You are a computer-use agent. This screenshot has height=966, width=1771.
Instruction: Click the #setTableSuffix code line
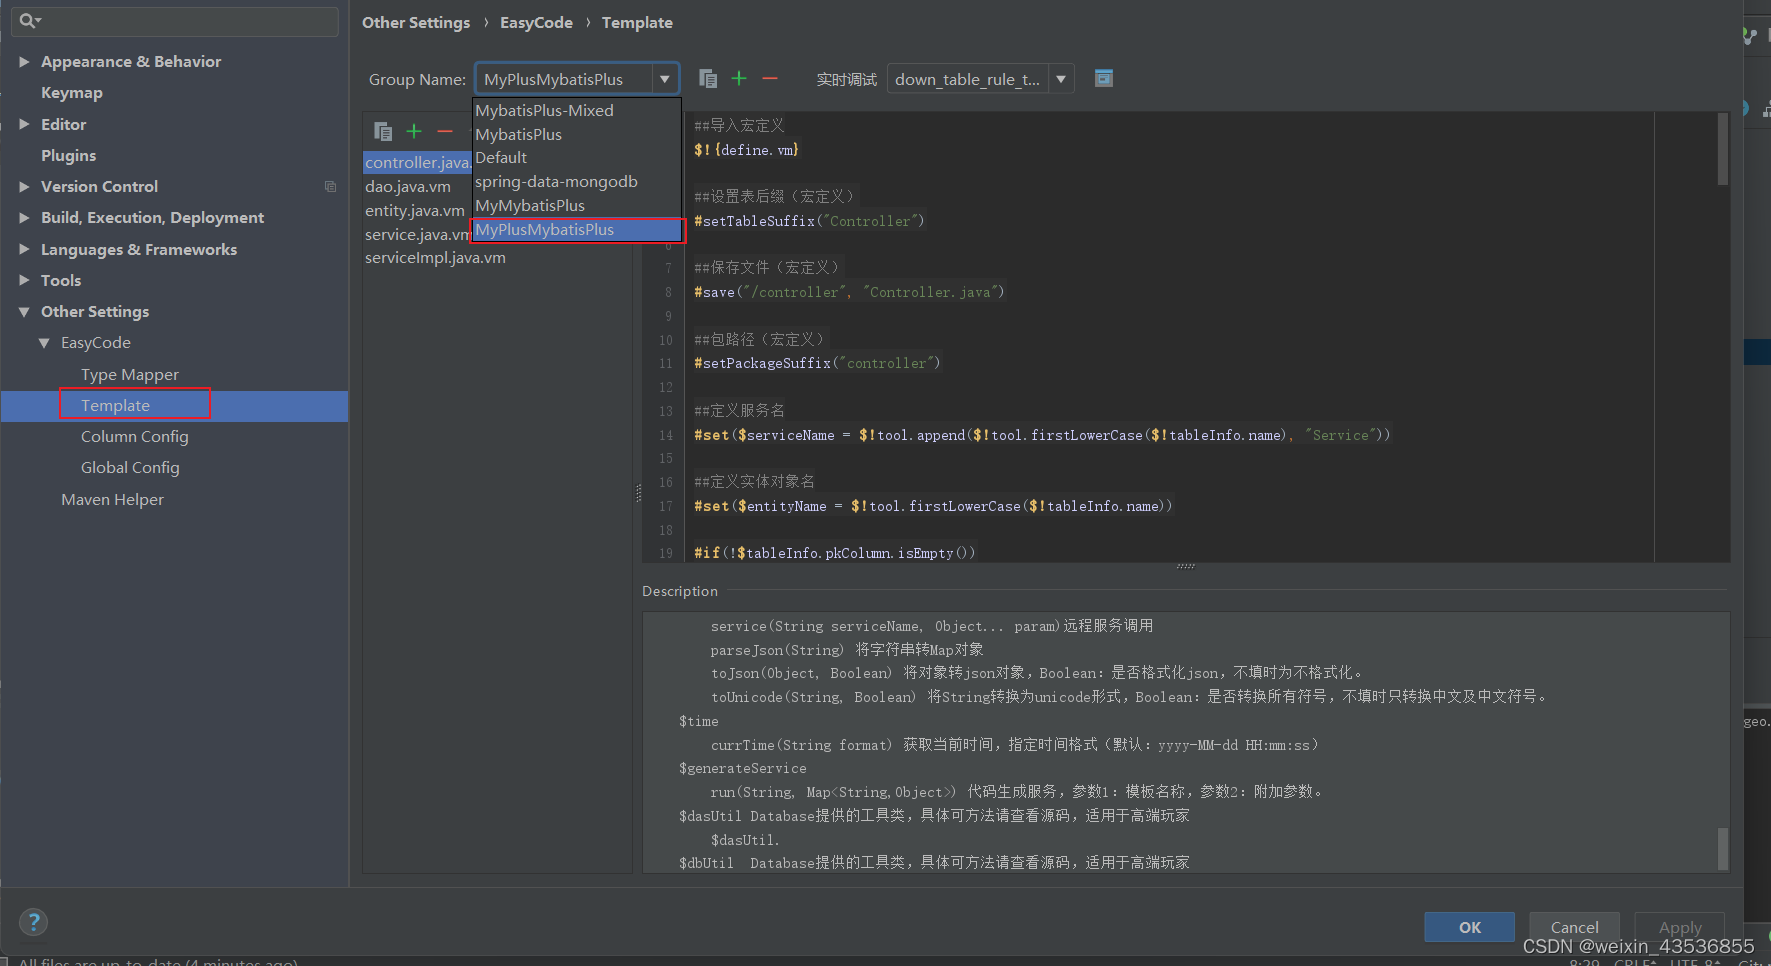pos(809,221)
